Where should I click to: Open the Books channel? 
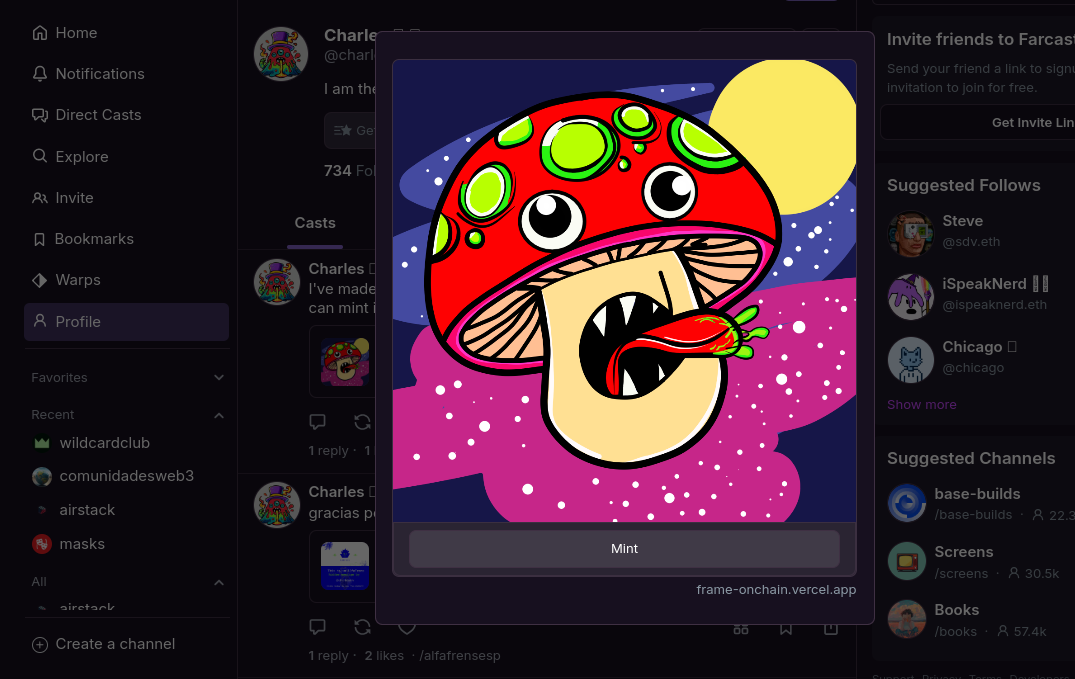point(956,610)
